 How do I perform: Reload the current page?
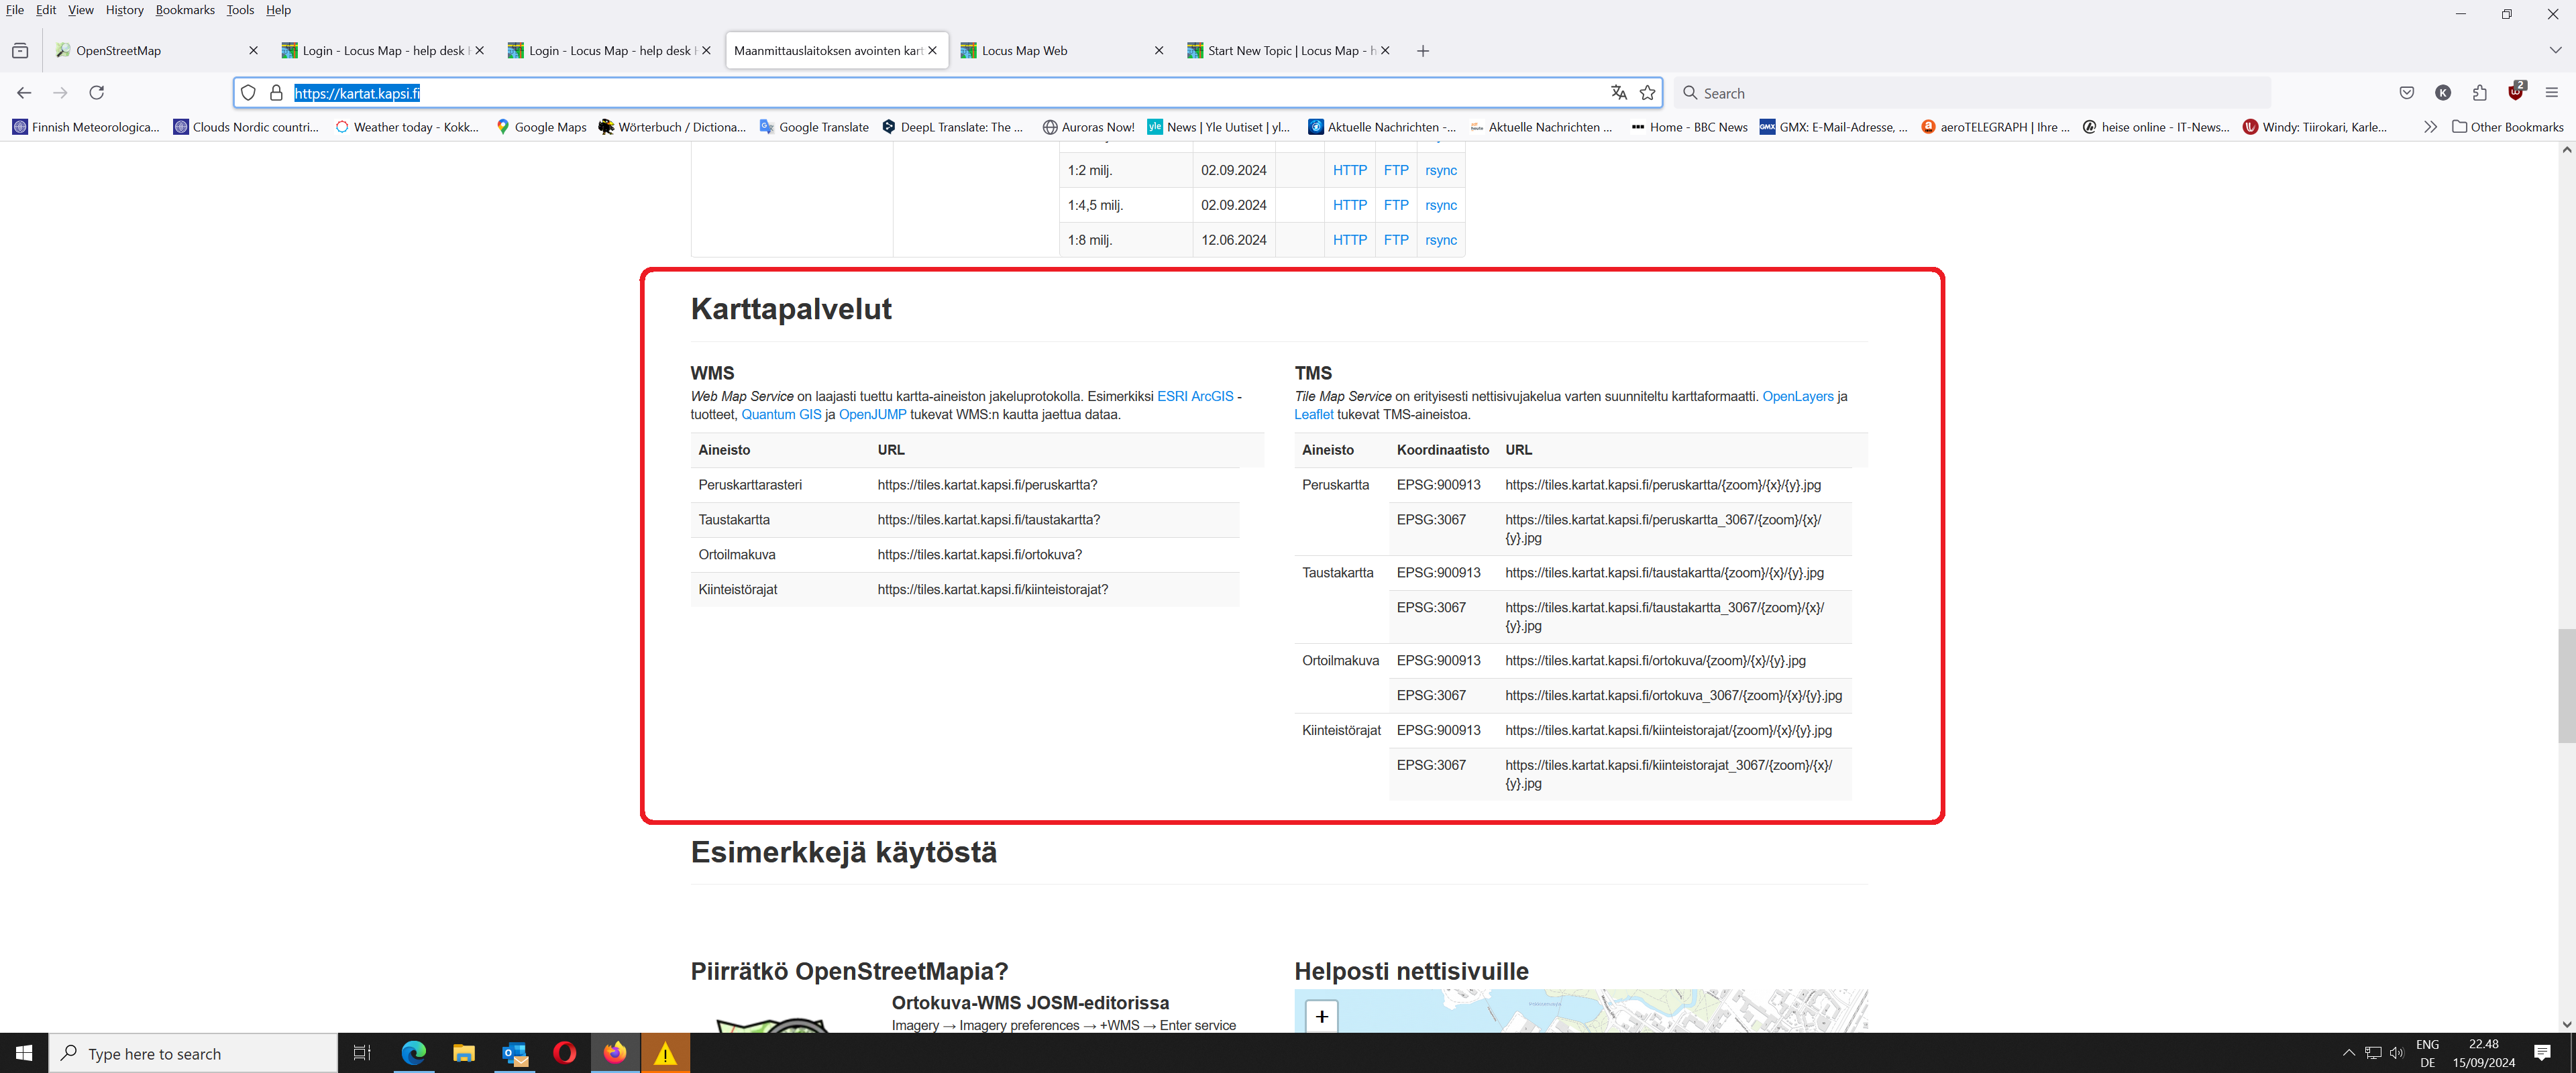click(x=97, y=93)
